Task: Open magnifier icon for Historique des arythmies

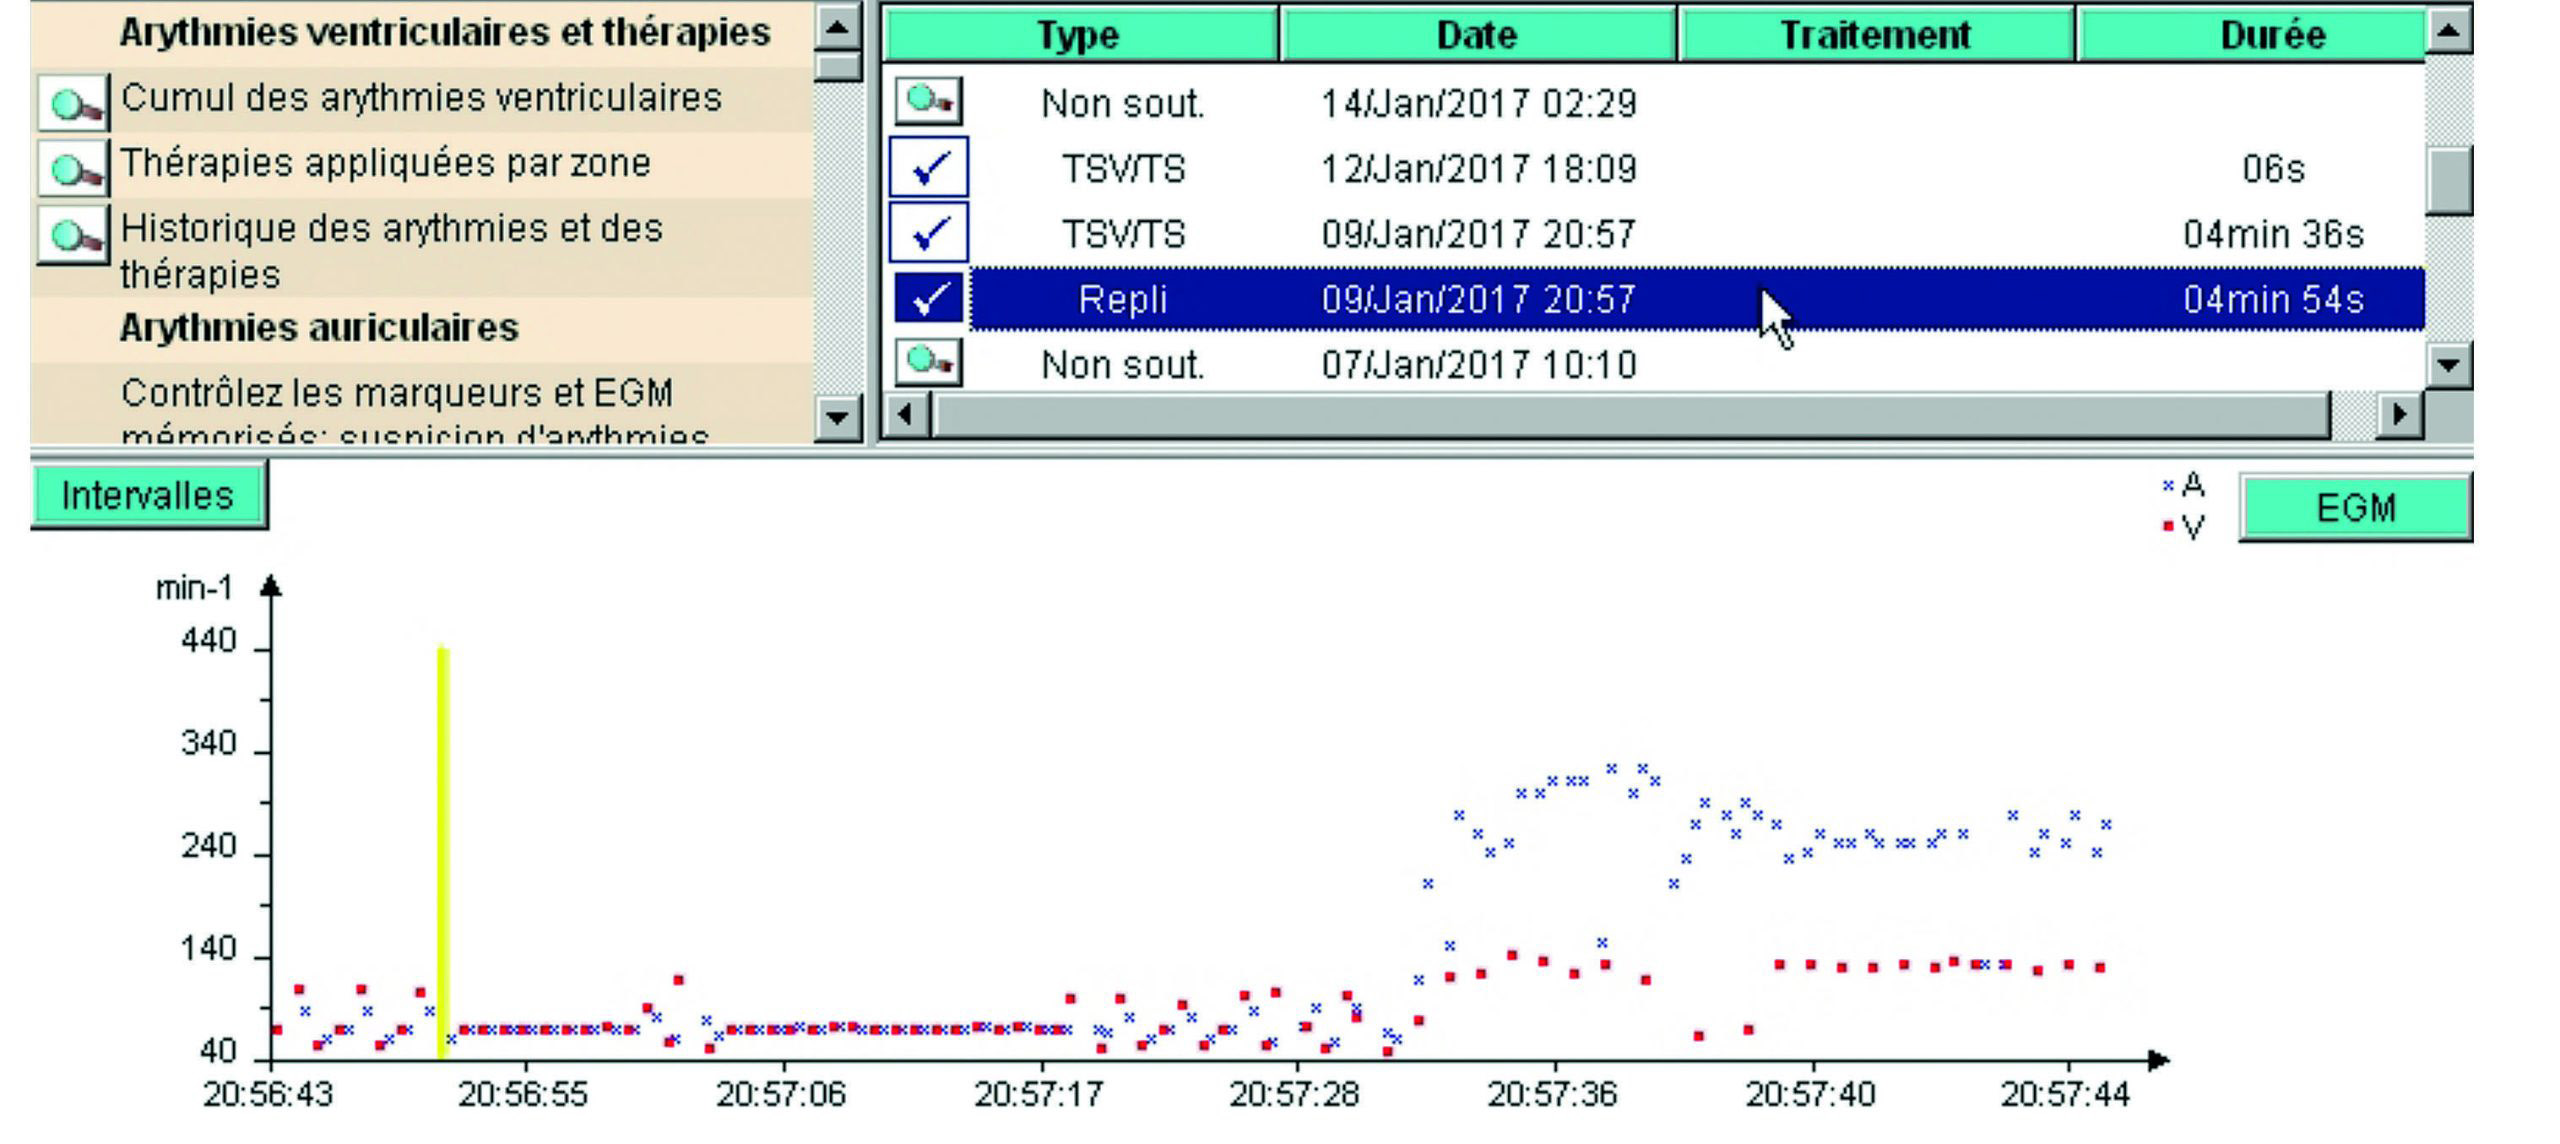Action: [x=73, y=235]
